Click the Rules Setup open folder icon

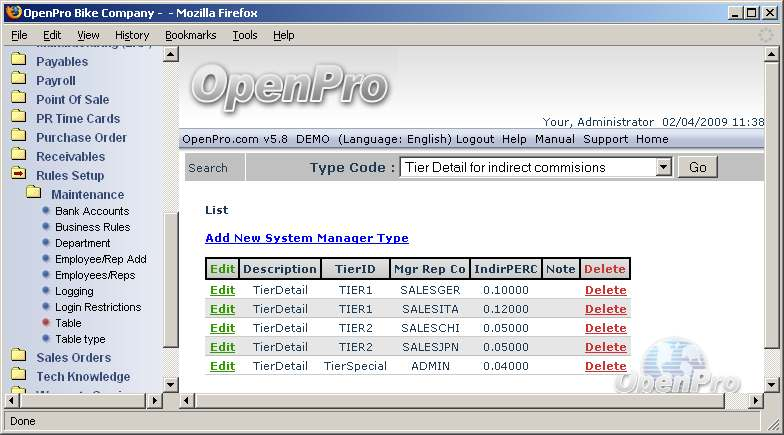coord(18,175)
